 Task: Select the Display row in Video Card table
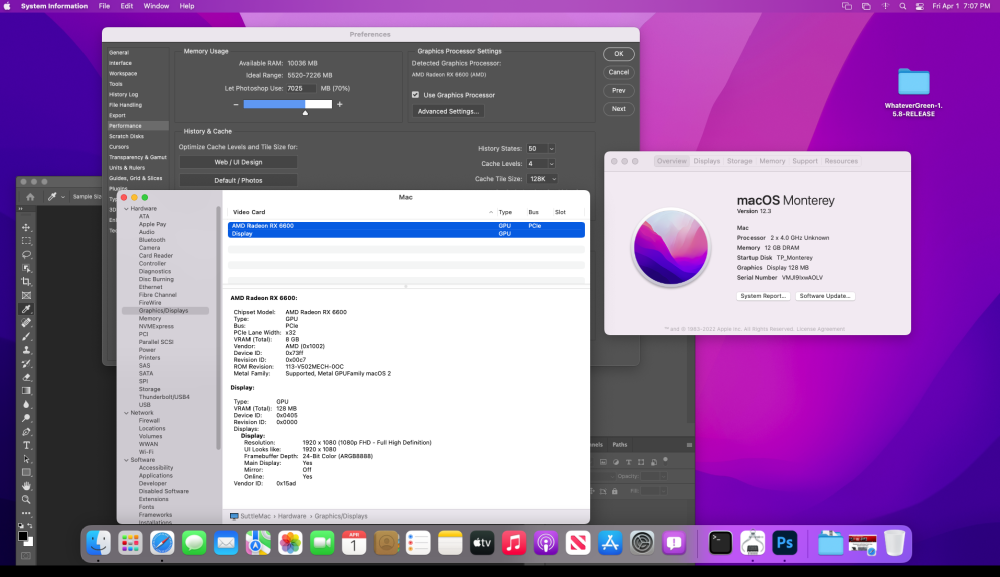pos(406,234)
